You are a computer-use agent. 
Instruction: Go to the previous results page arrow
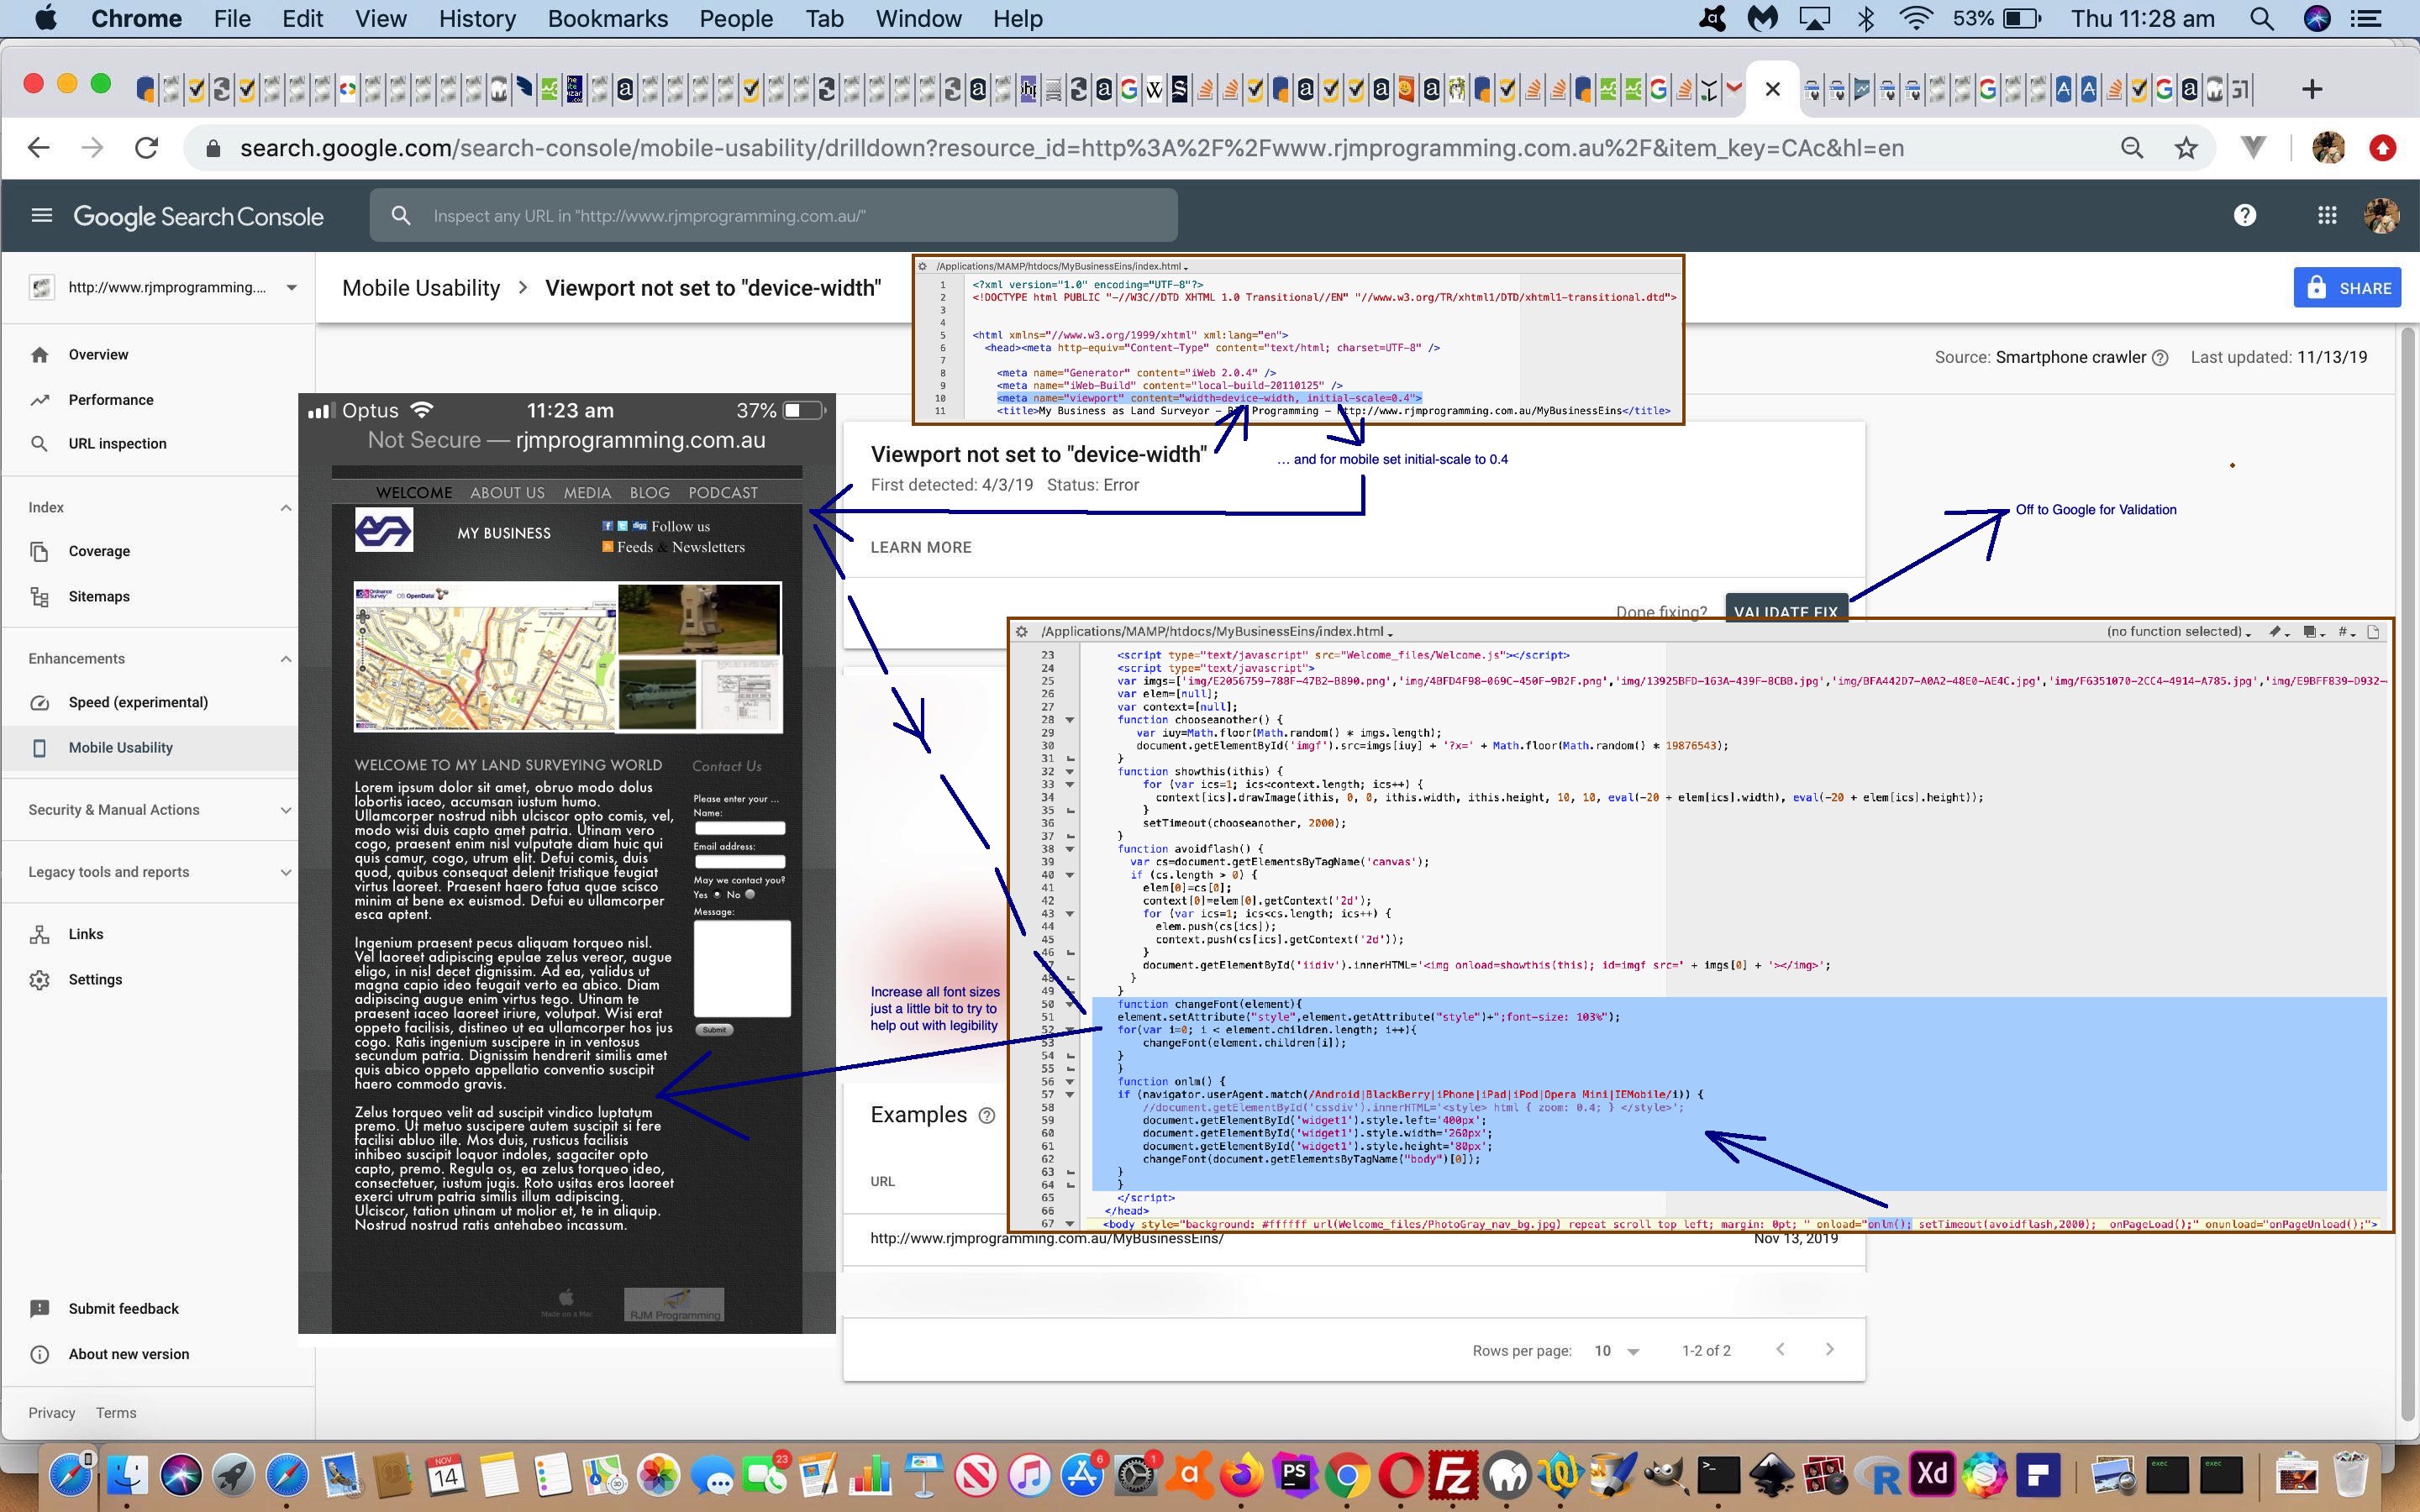point(1780,1349)
